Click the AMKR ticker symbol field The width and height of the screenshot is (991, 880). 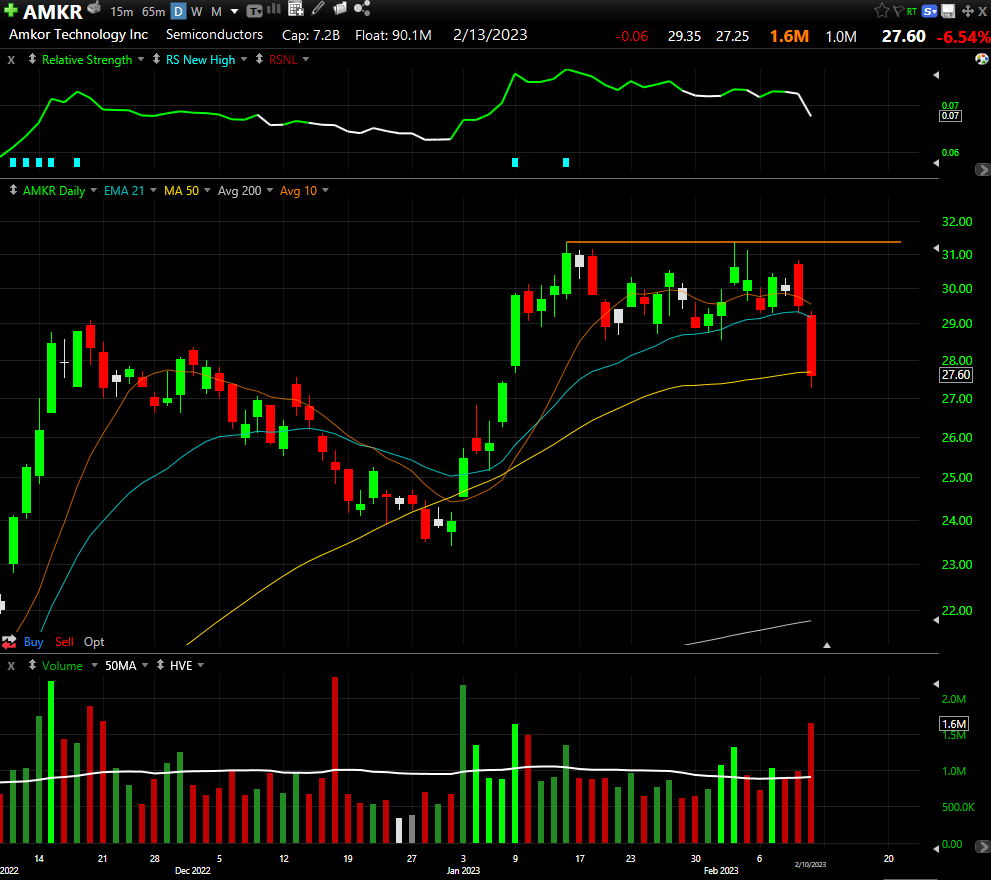pos(53,11)
